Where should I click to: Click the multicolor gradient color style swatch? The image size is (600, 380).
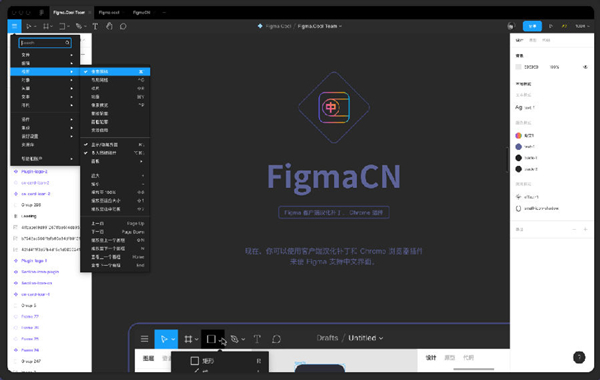(518, 135)
